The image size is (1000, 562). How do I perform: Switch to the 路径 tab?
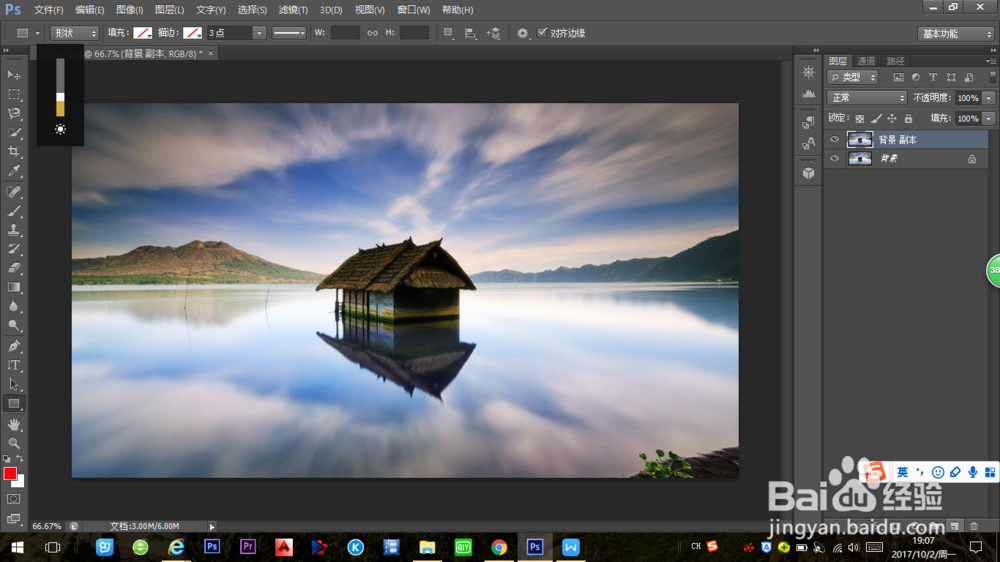coord(895,61)
